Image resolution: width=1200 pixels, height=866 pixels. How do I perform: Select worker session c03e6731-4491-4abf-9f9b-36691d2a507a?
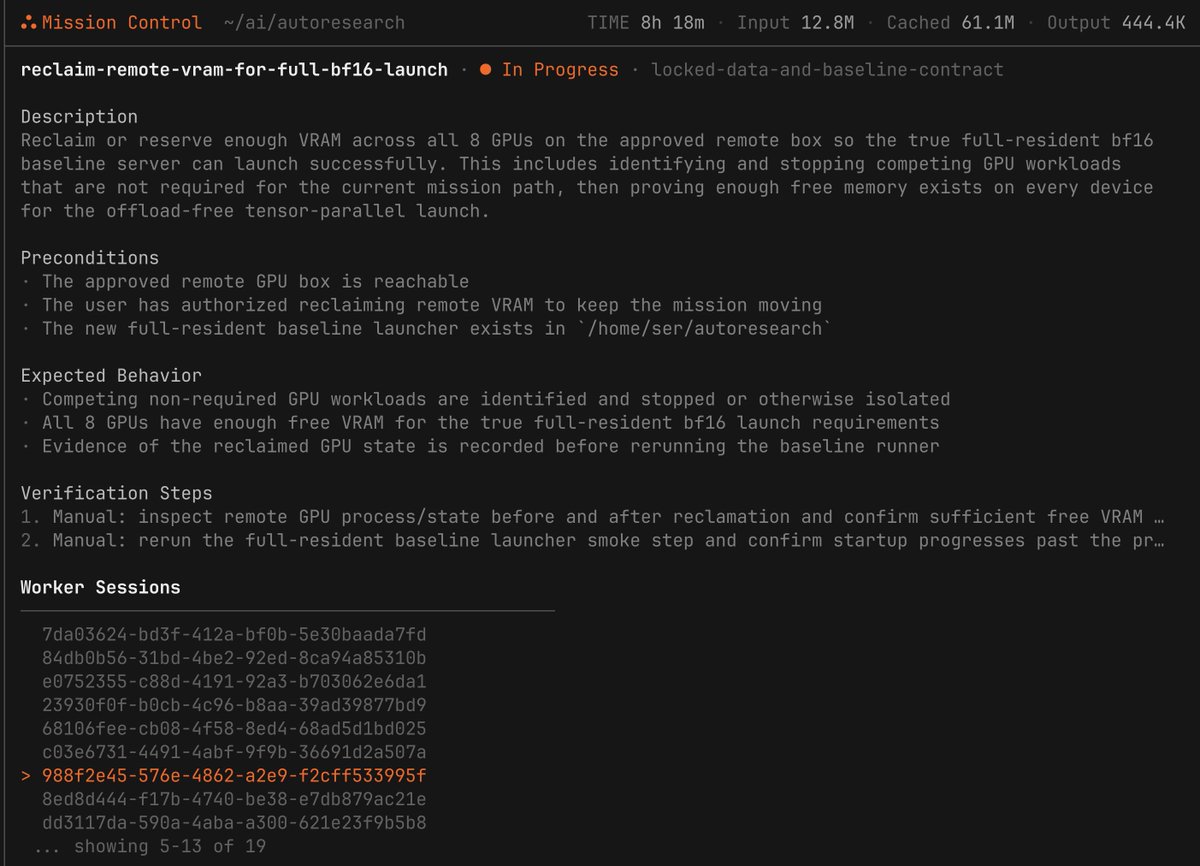234,752
